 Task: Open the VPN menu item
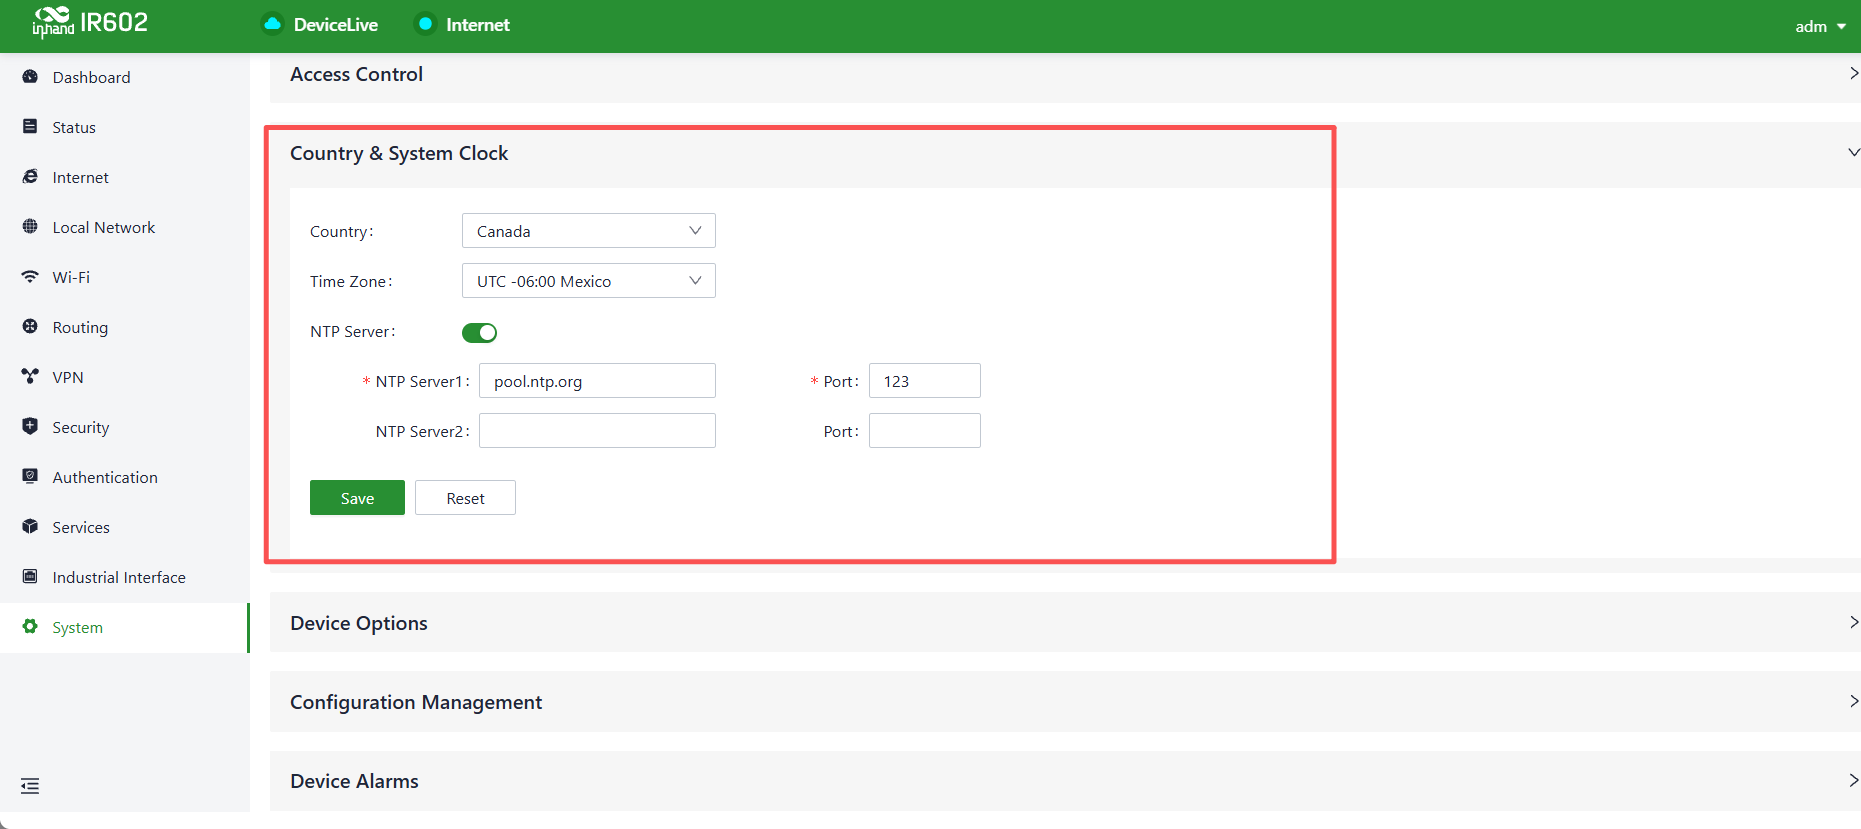tap(124, 377)
